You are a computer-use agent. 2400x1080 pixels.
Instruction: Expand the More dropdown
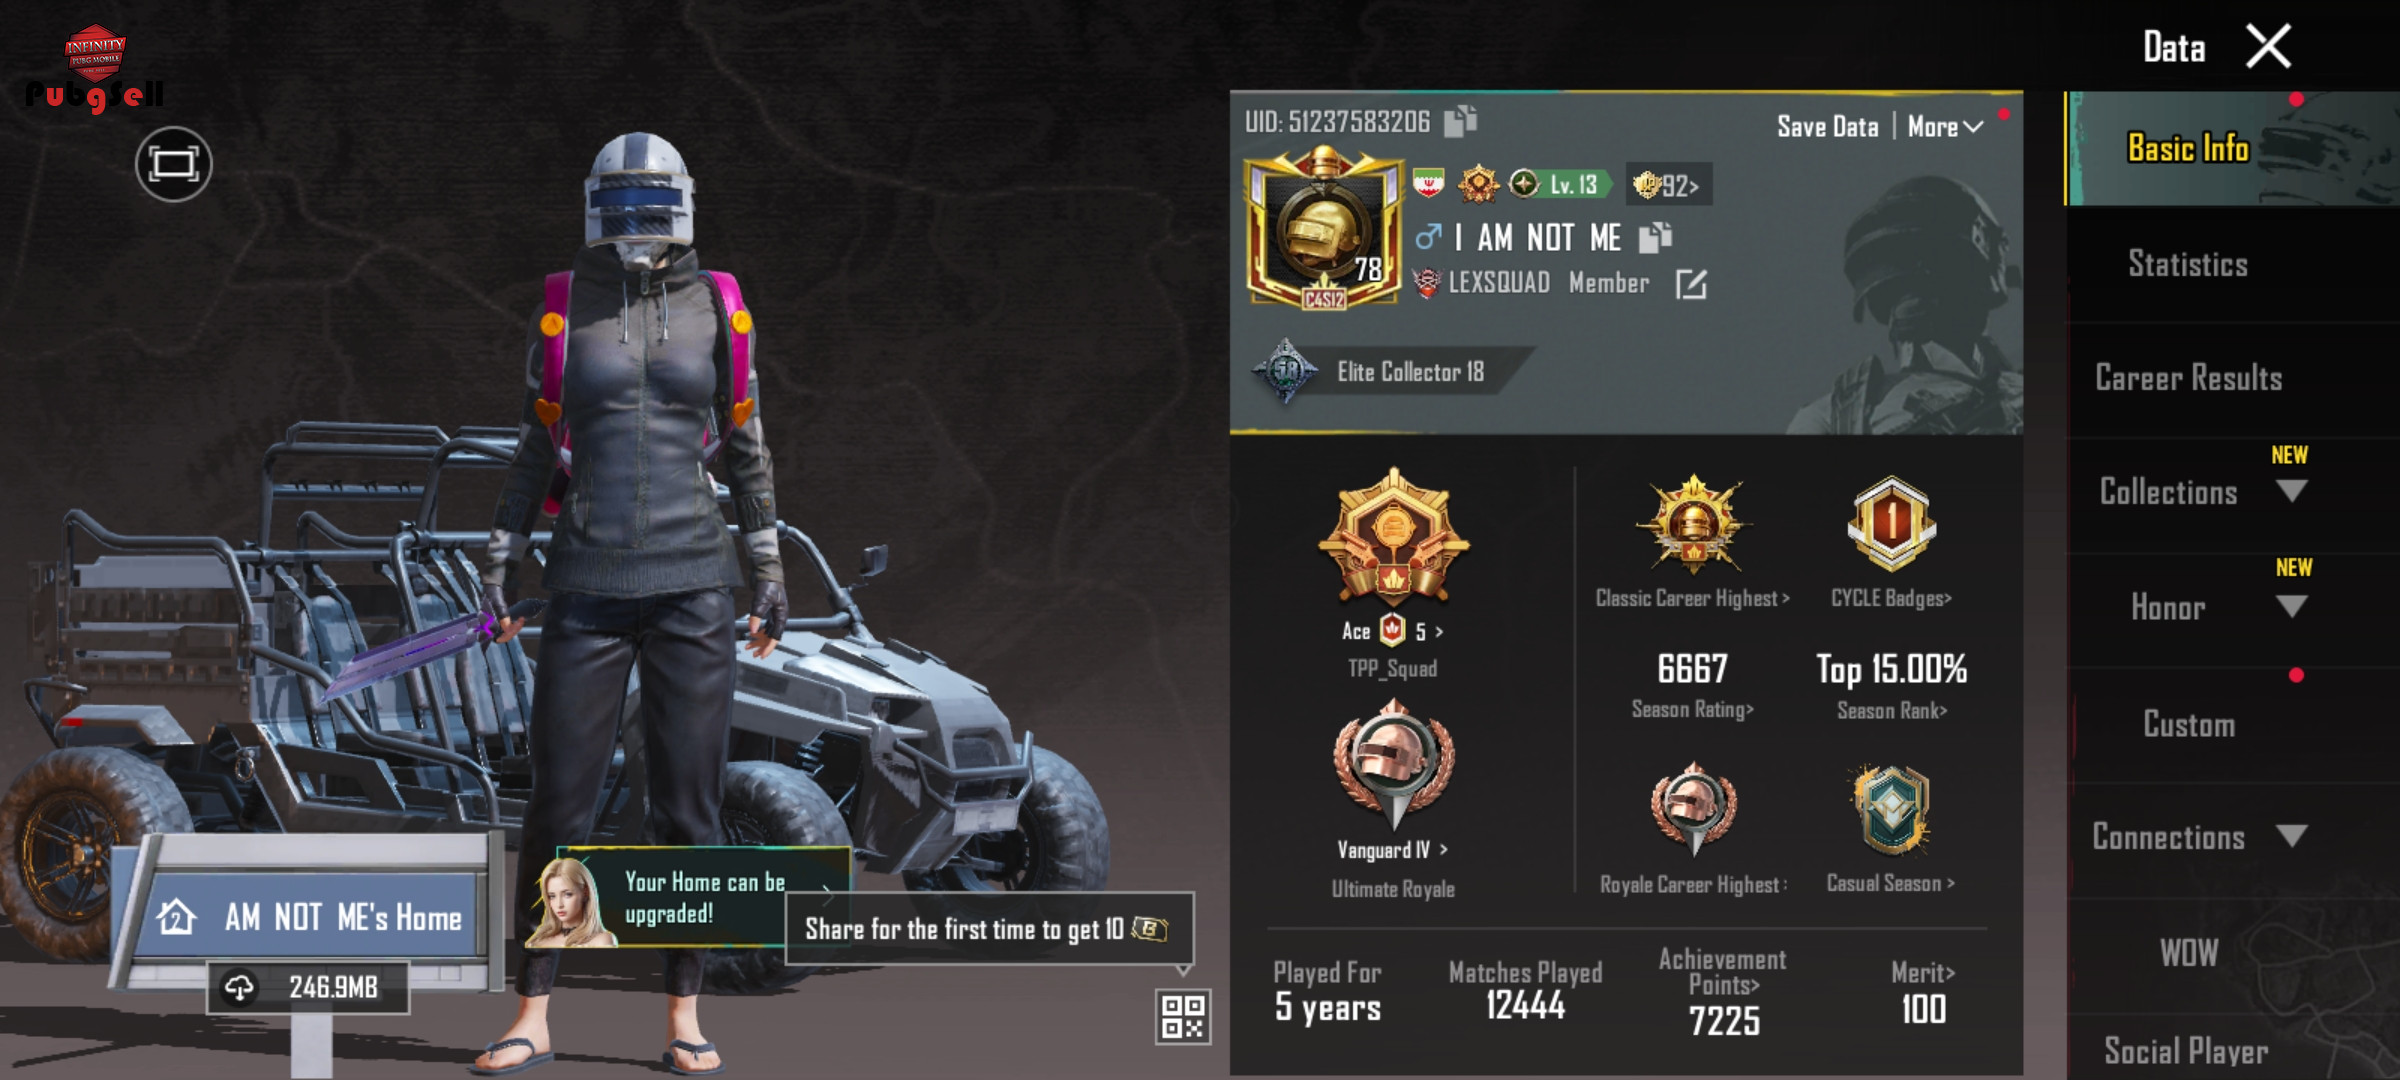1945,127
